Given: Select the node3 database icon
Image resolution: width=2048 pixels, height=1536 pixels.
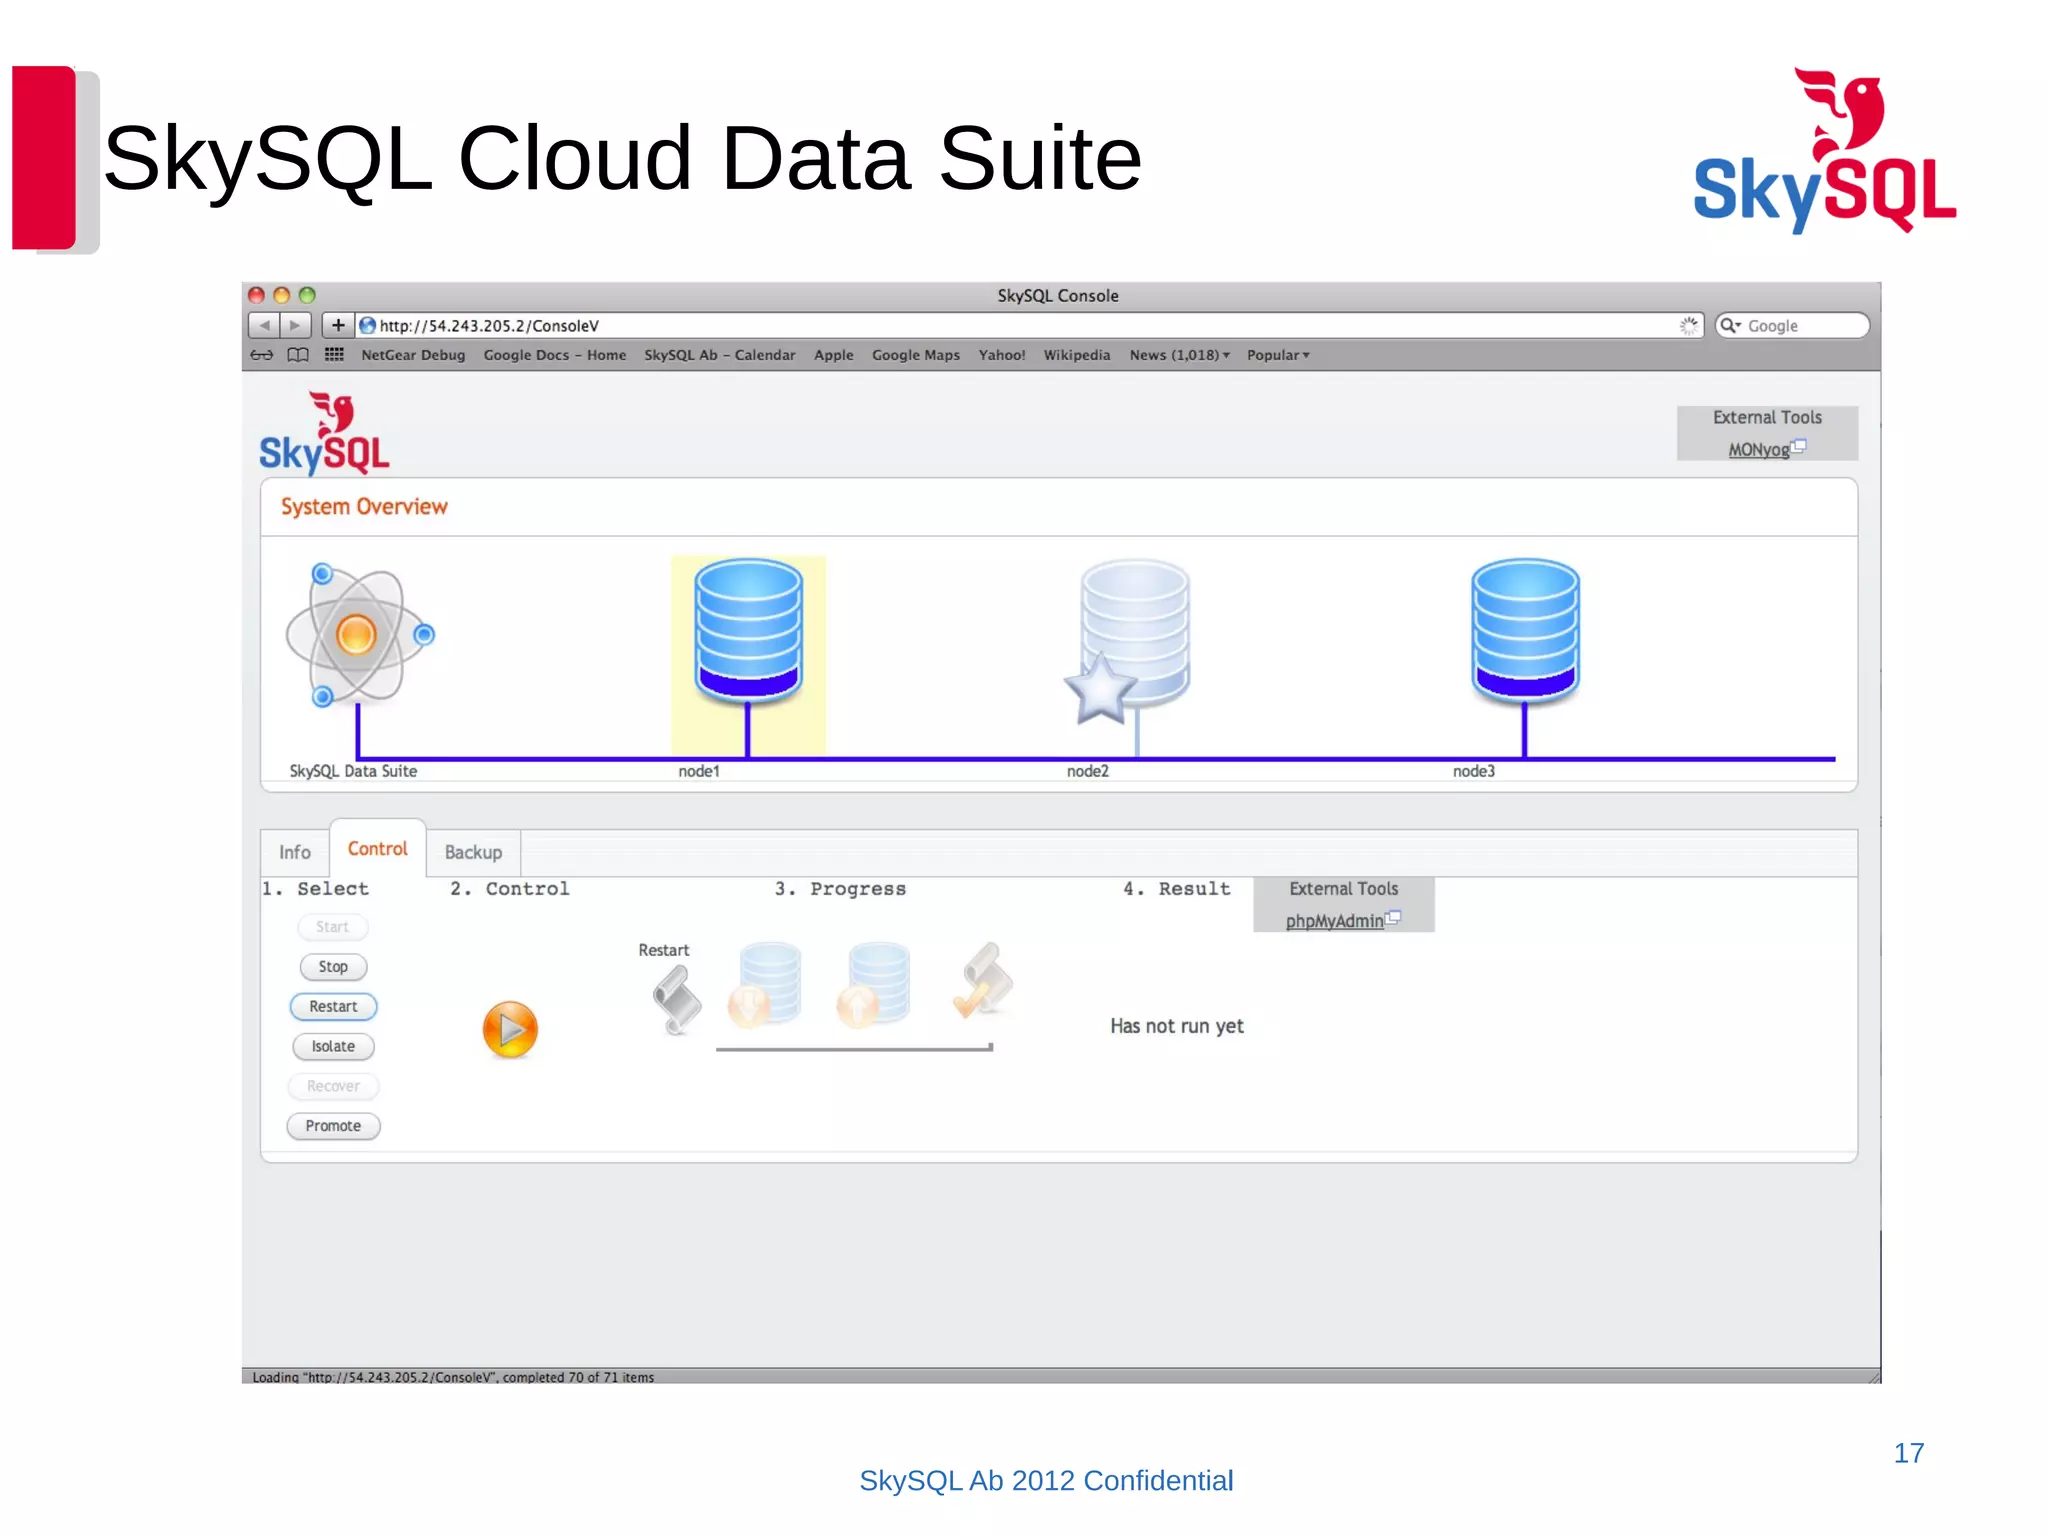Looking at the screenshot, I should (x=1525, y=630).
